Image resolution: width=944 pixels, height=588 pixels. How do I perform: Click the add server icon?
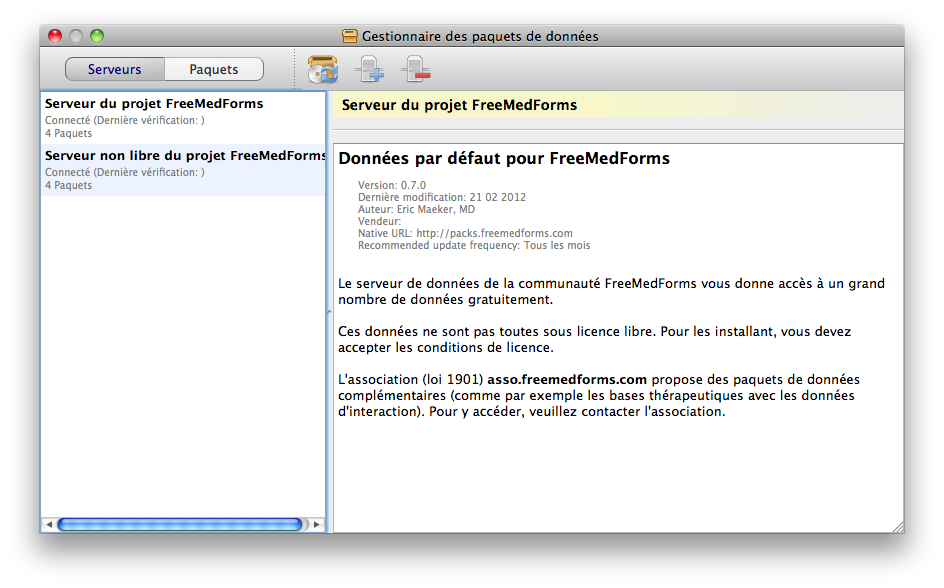369,69
